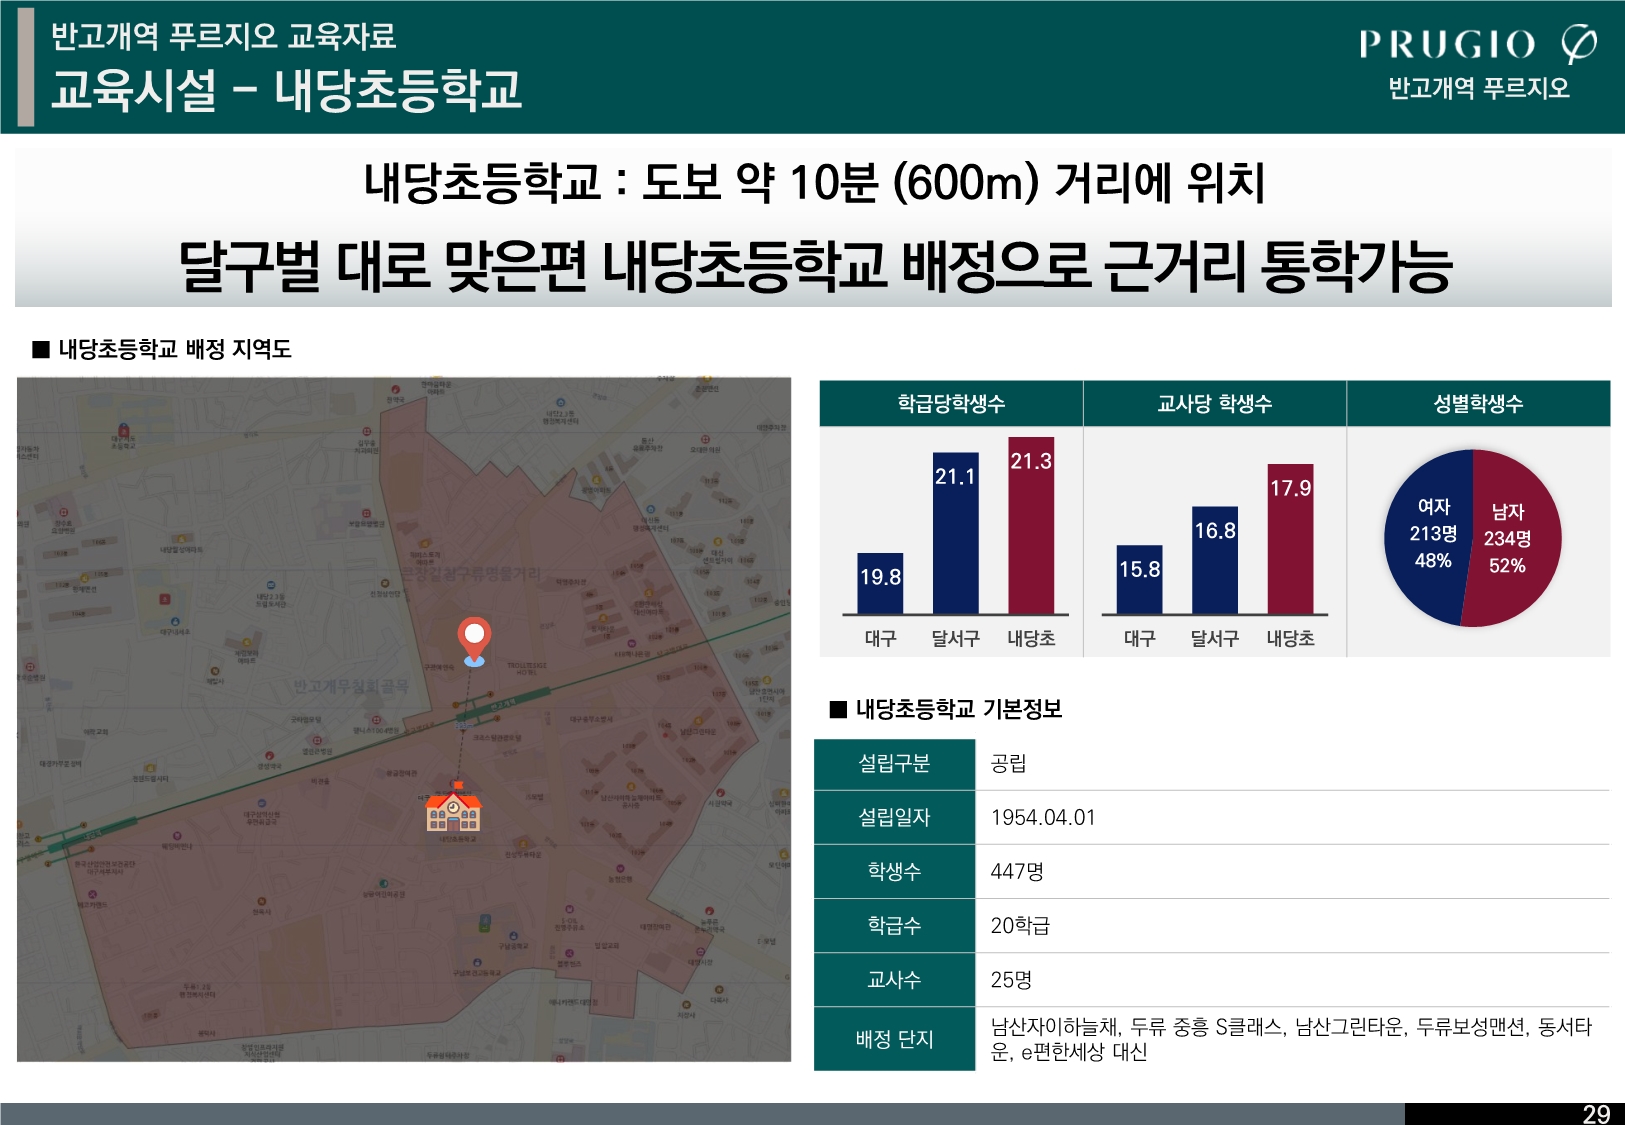Click the 21.3 bar for 내당초
Screen dimensions: 1625x1125
[x=1031, y=526]
